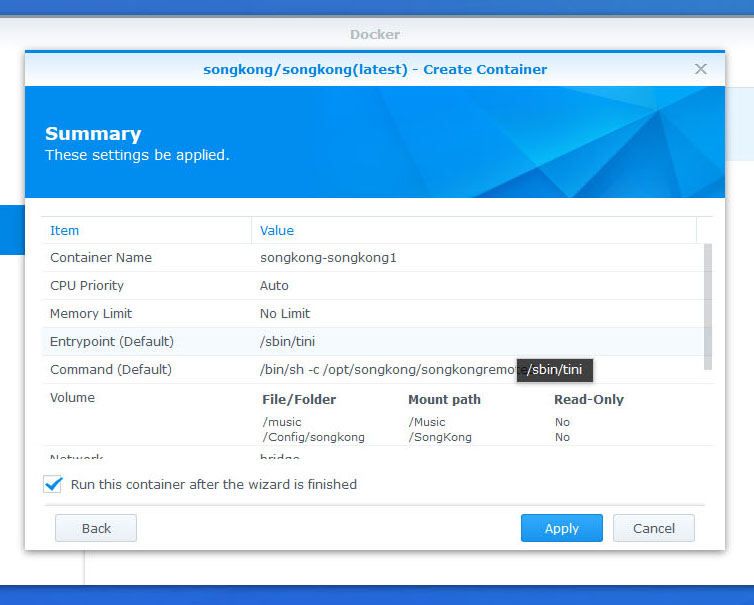Select the Container Name row label

[x=101, y=257]
